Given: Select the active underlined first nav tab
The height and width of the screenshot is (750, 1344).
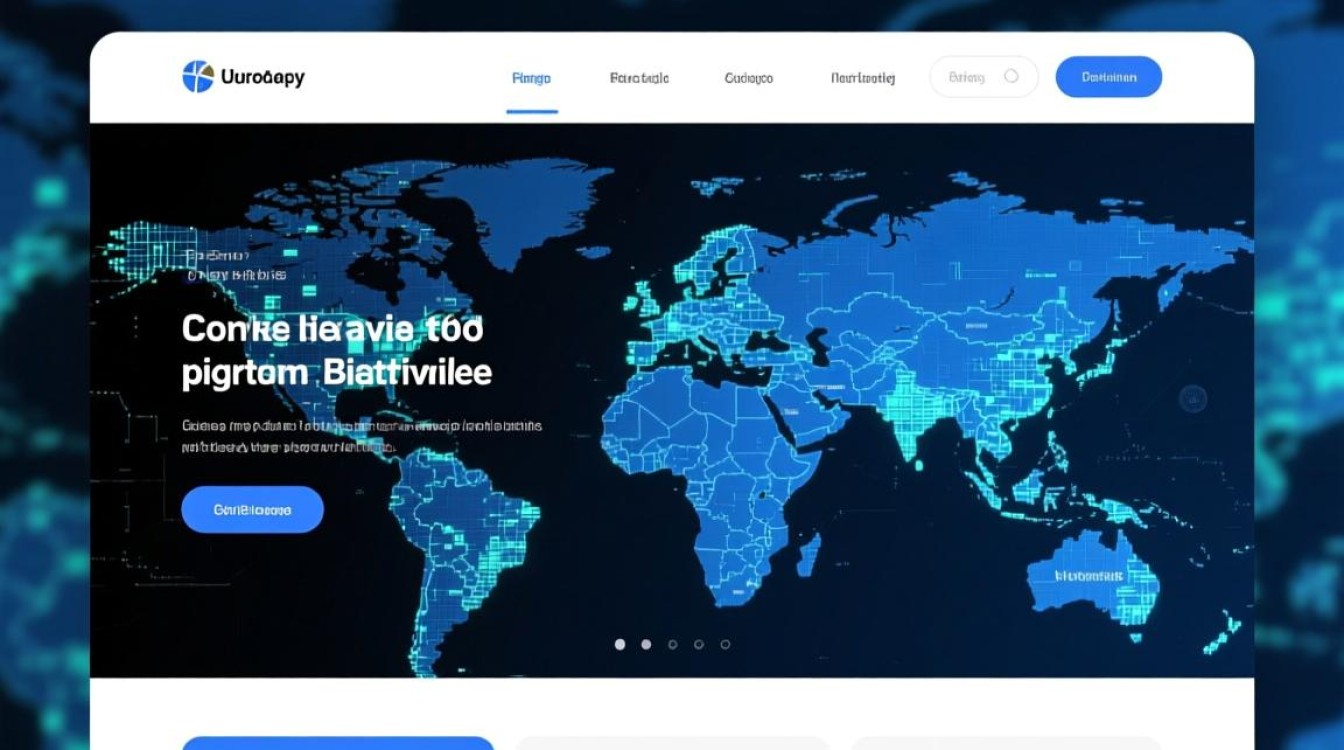Looking at the screenshot, I should pos(531,78).
